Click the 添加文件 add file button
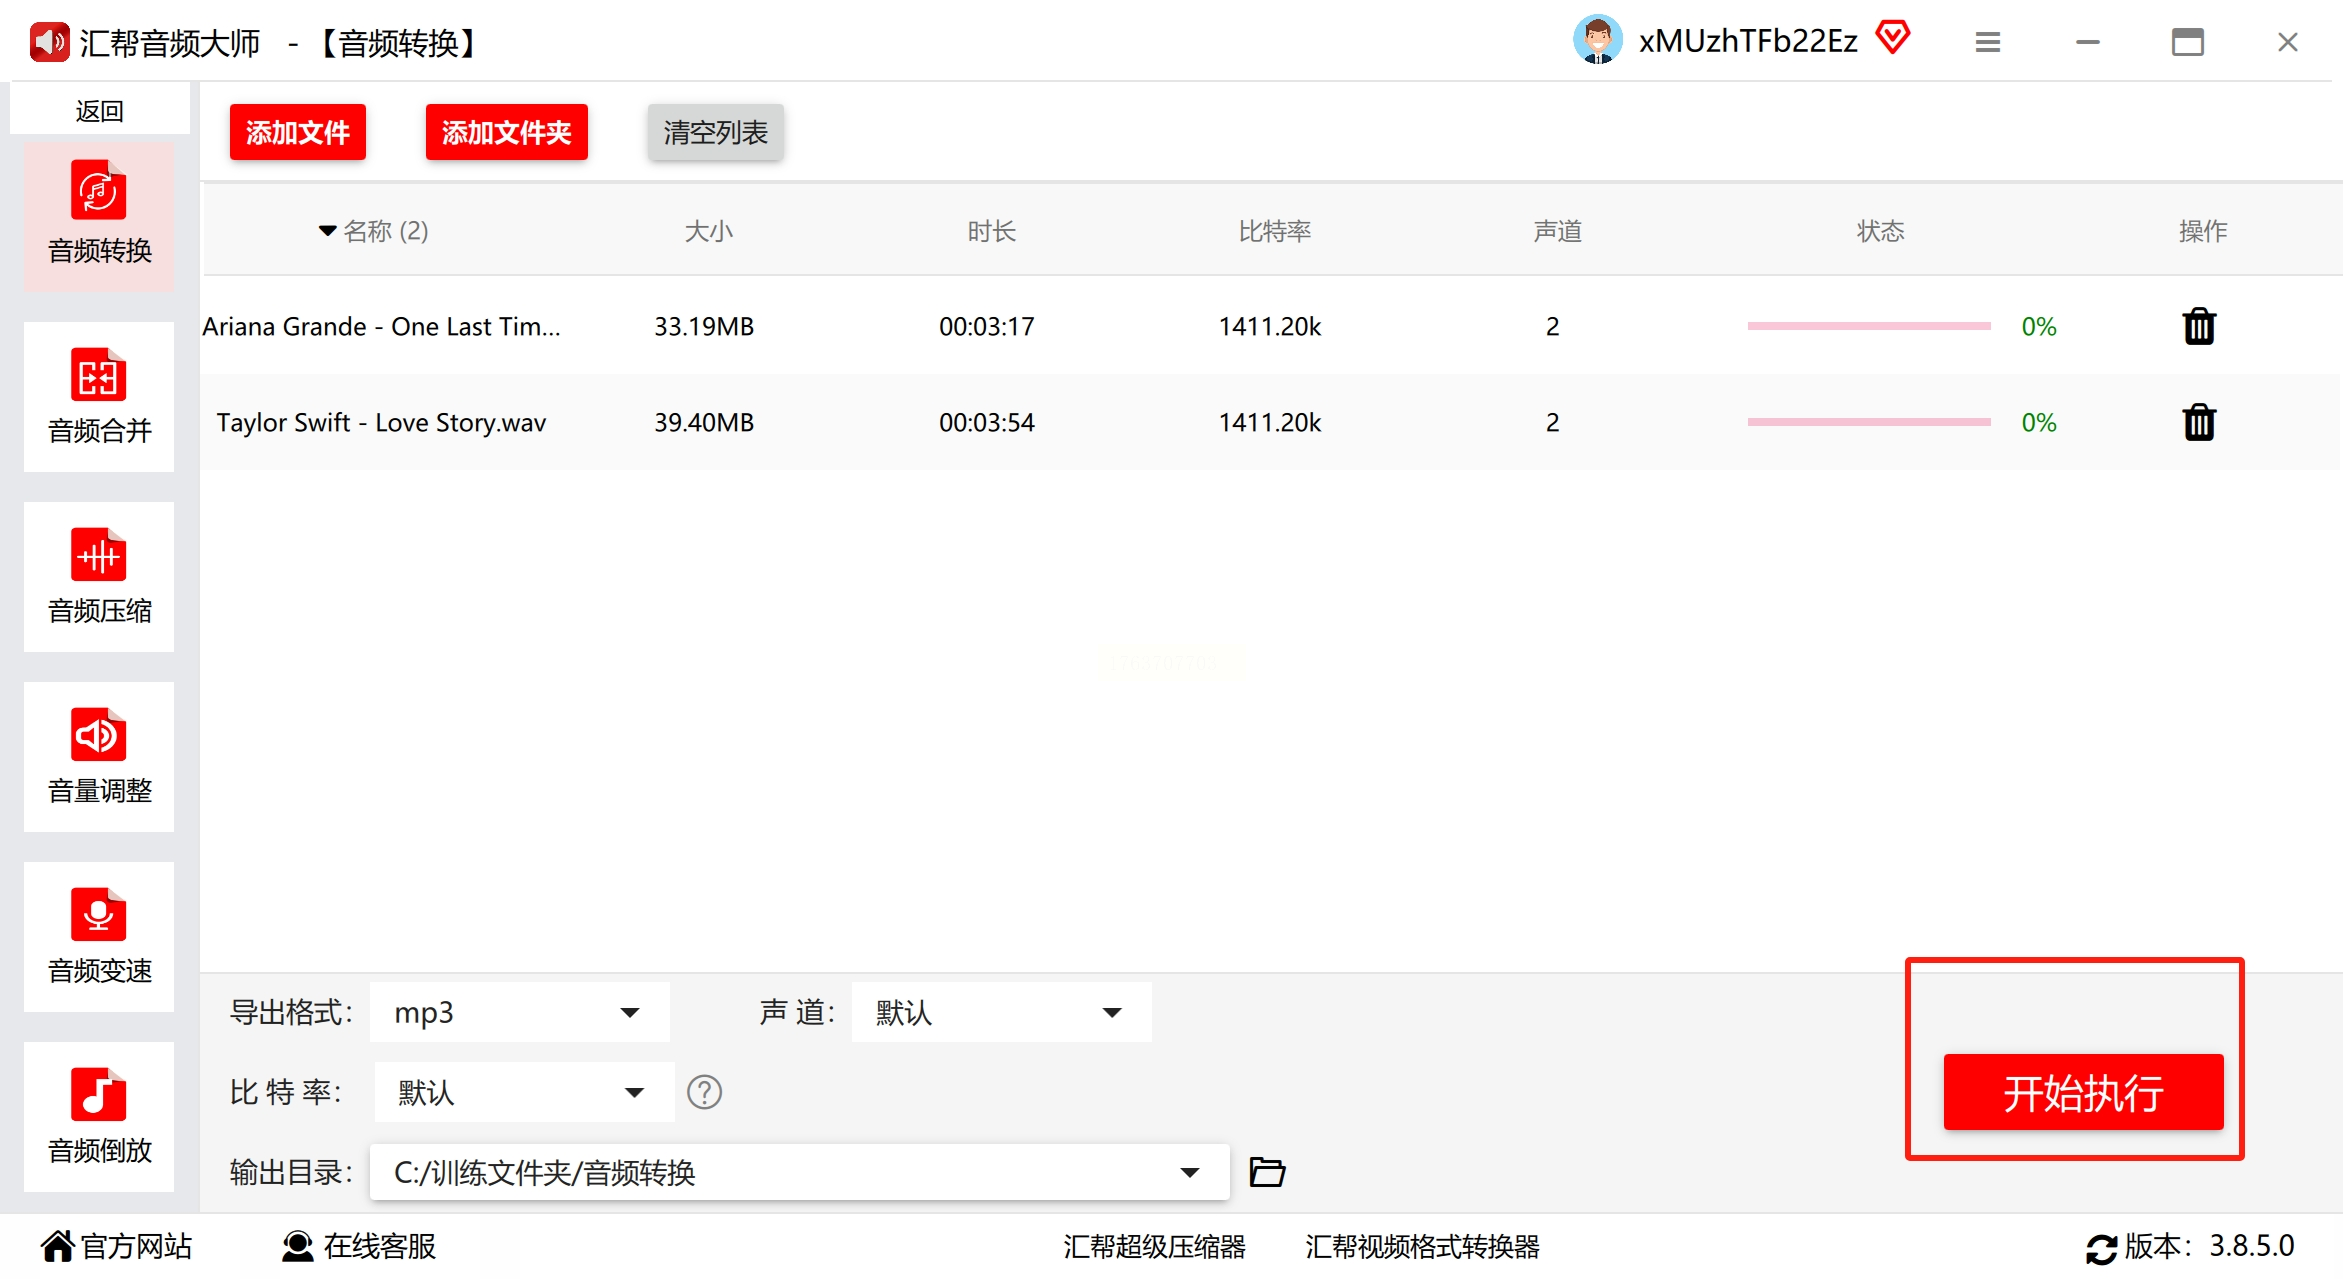The width and height of the screenshot is (2343, 1279). (297, 132)
